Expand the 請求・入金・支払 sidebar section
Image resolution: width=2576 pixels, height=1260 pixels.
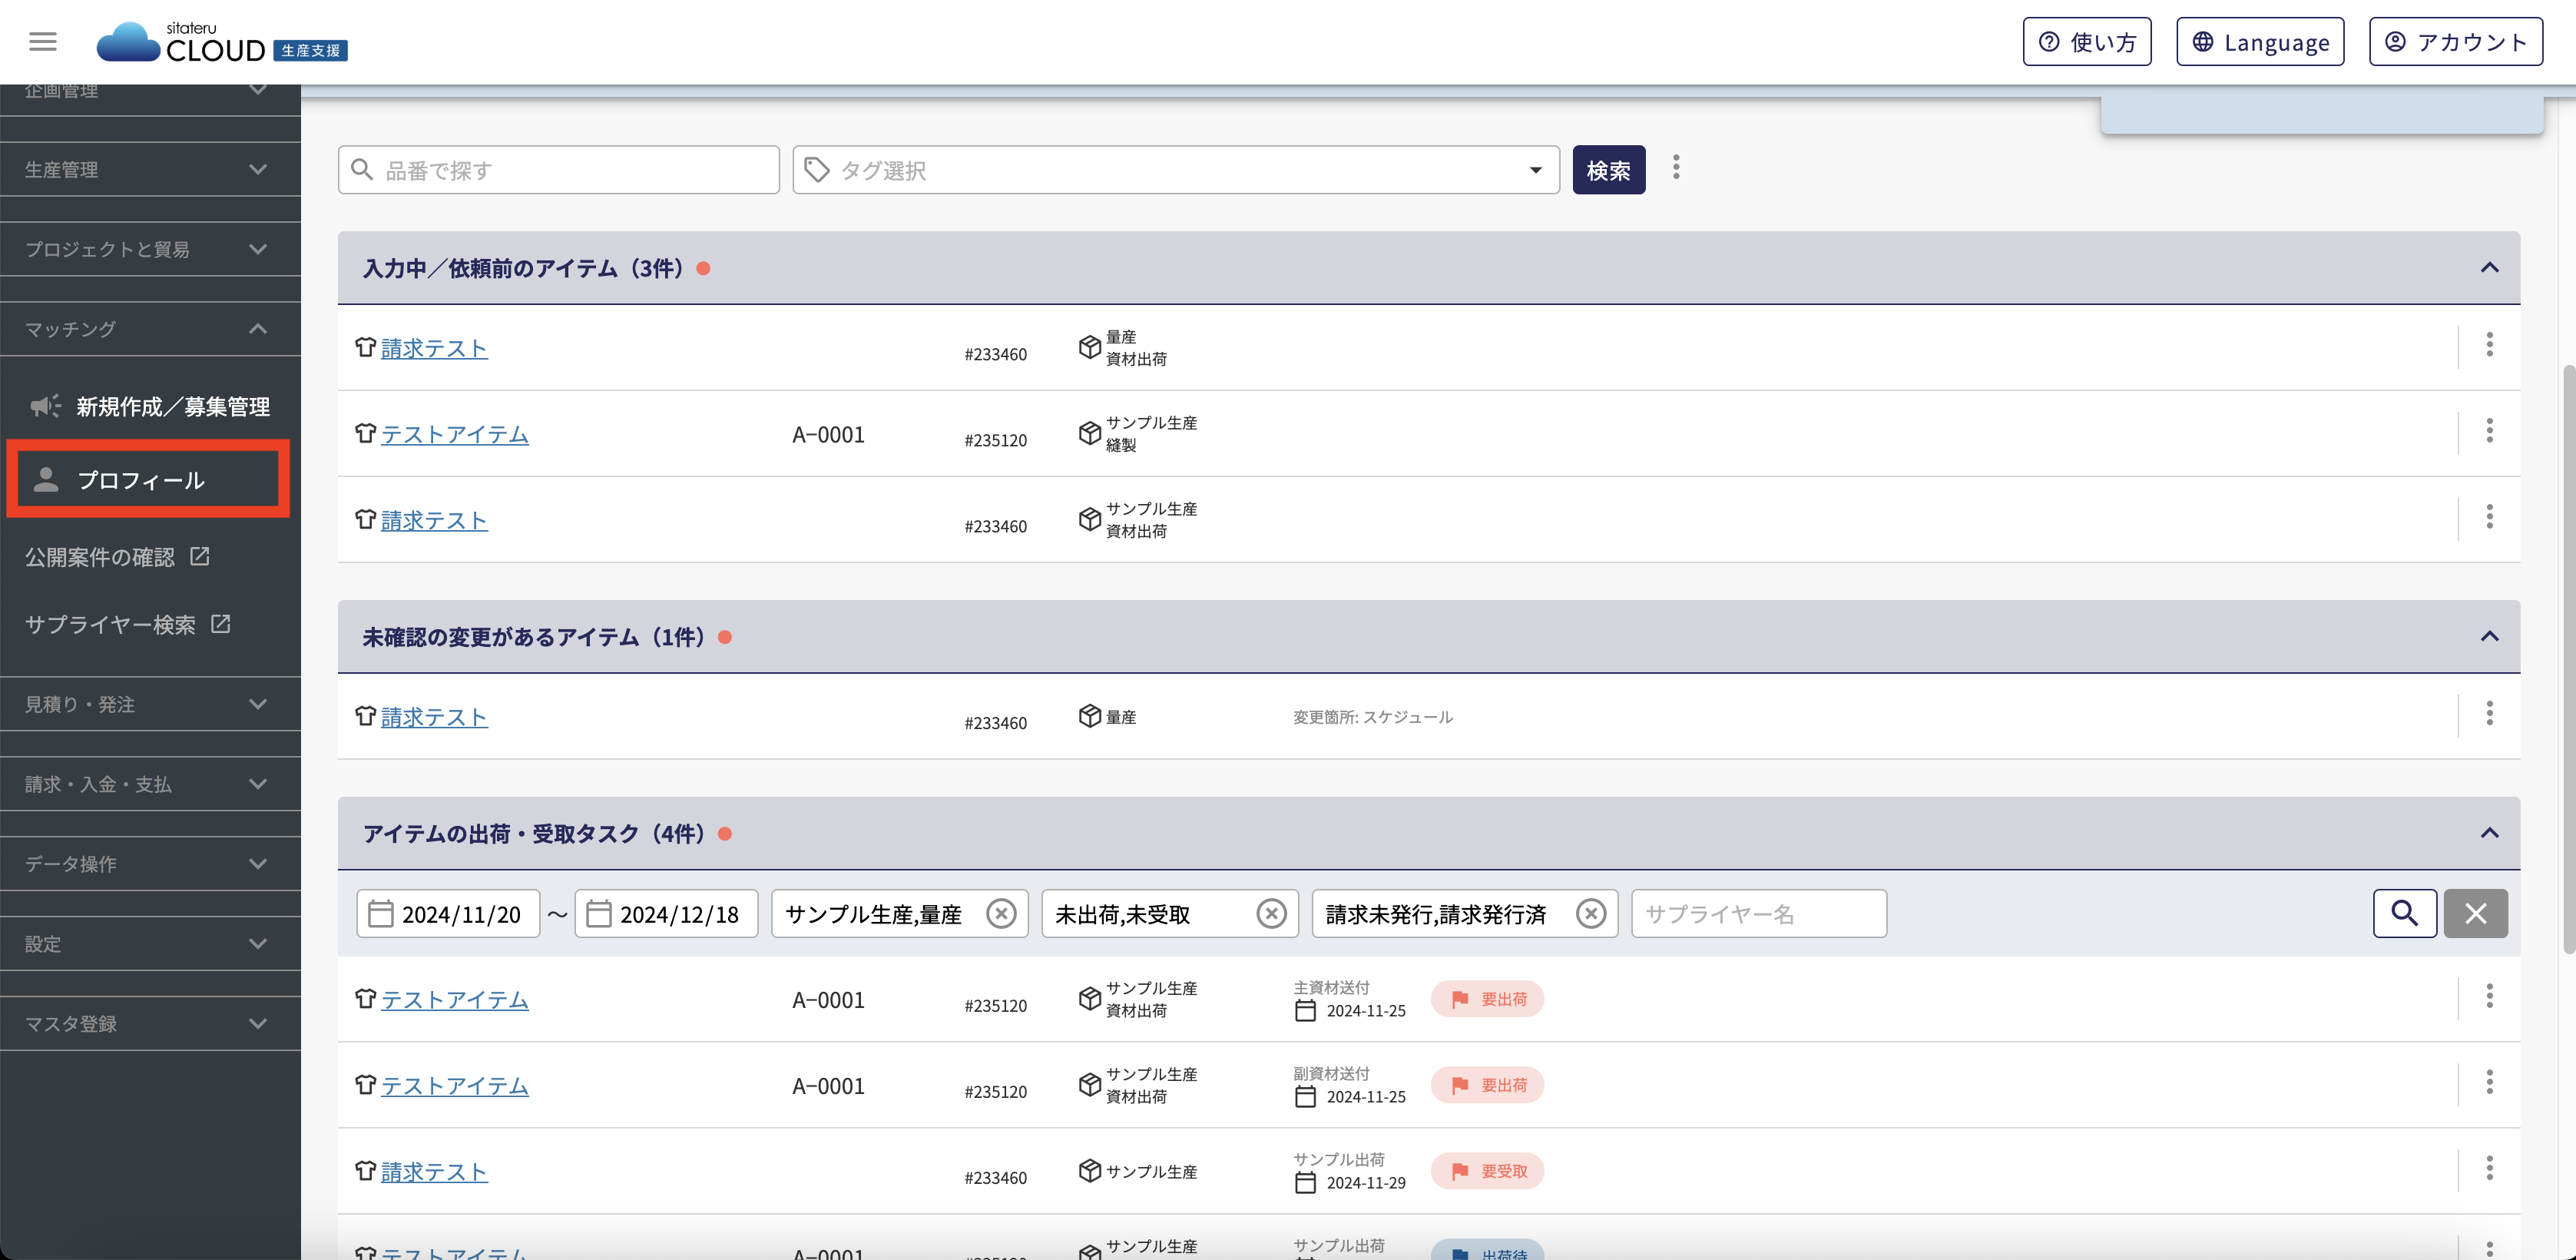point(150,784)
